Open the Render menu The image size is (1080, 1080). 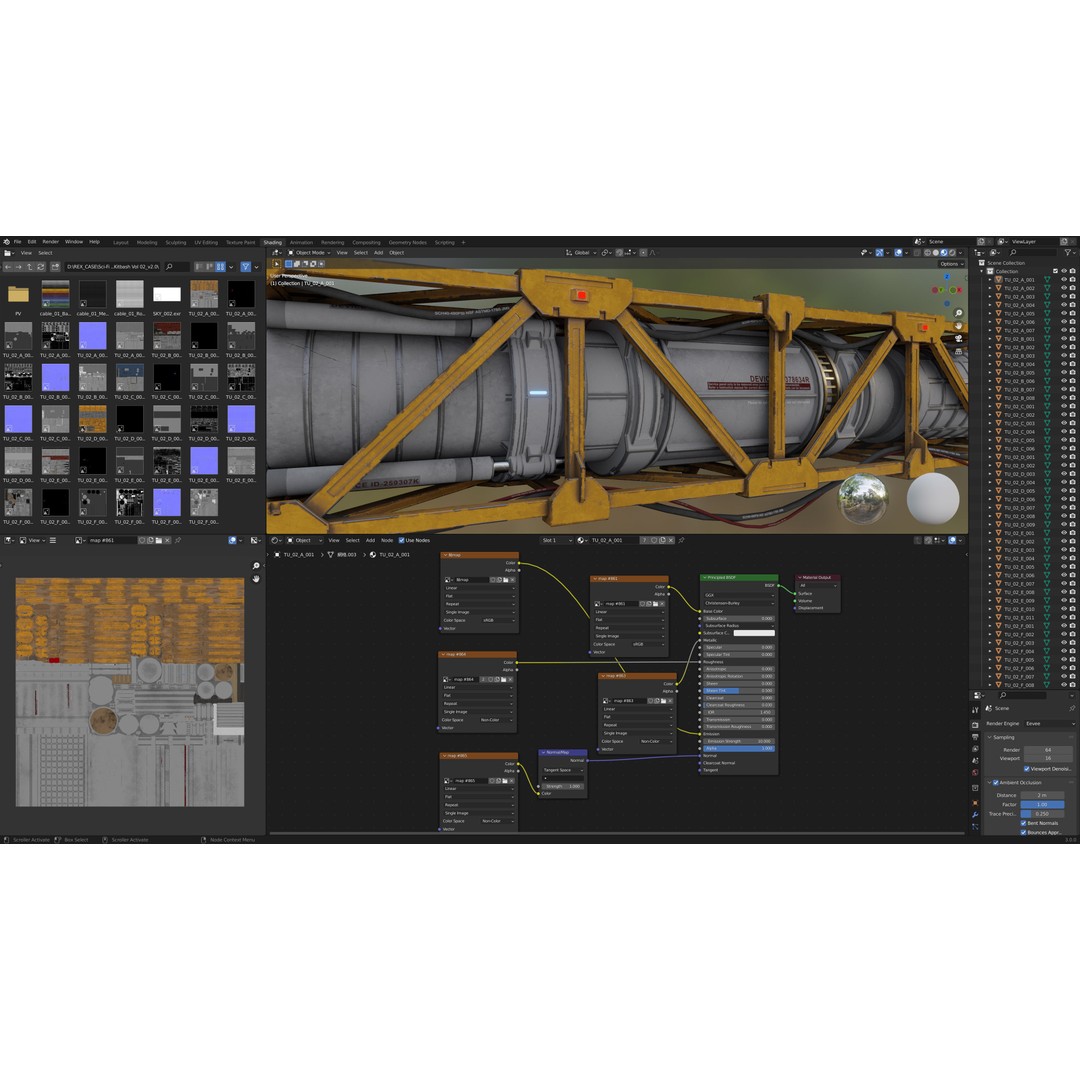tap(51, 242)
